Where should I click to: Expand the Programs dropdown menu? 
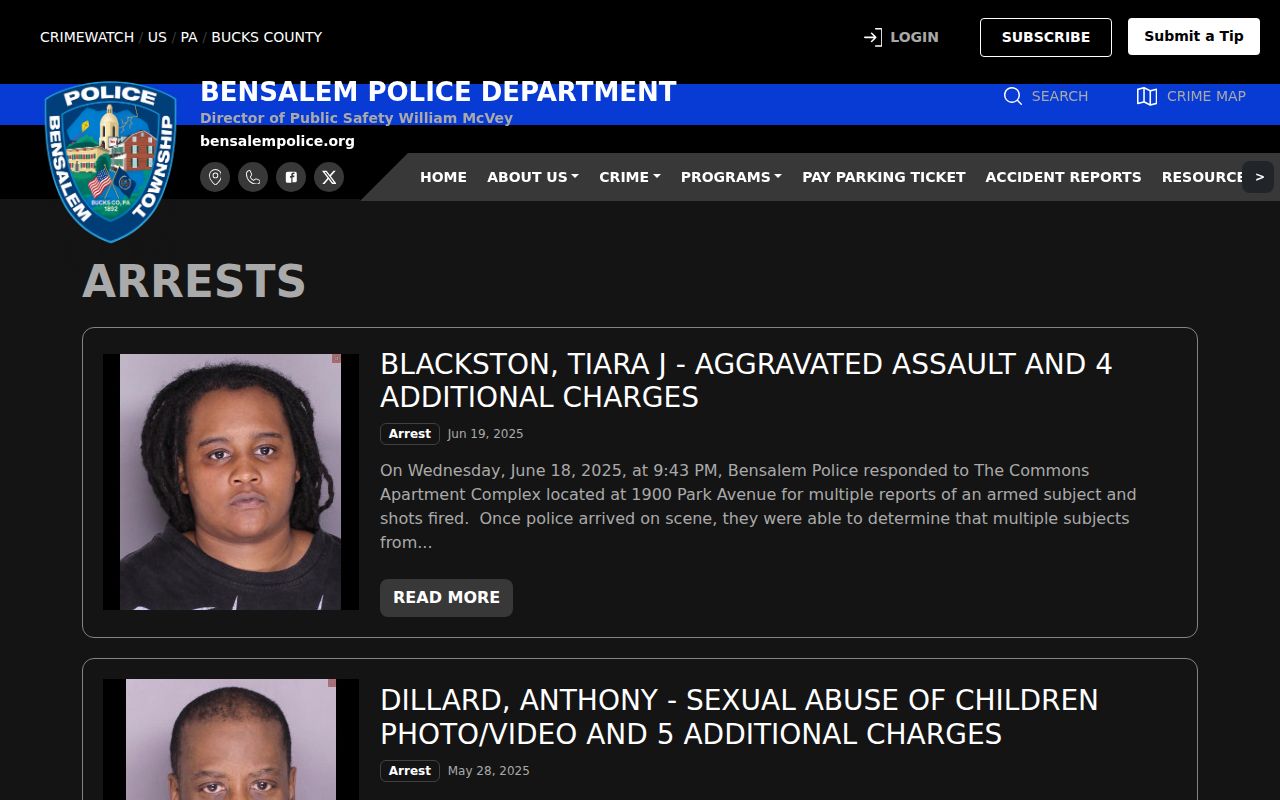pyautogui.click(x=731, y=177)
